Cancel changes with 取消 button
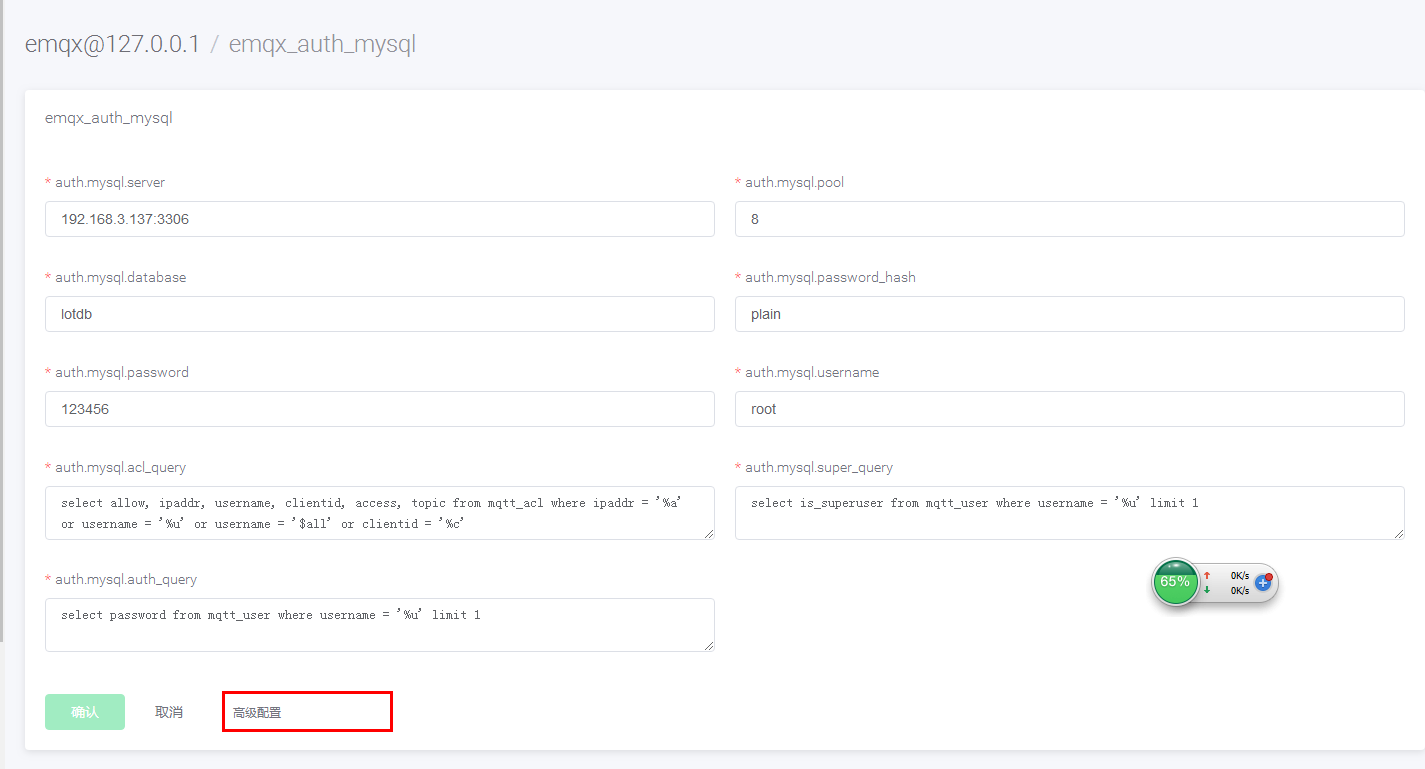1425x769 pixels. click(169, 712)
